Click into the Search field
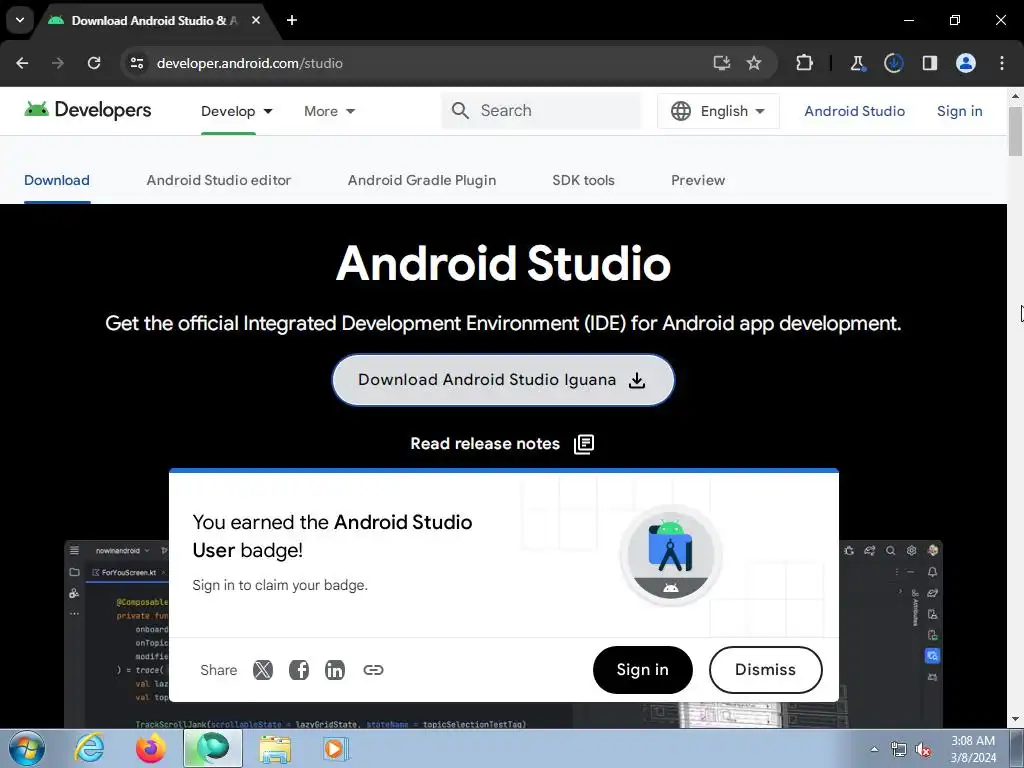Image resolution: width=1024 pixels, height=768 pixels. (541, 110)
